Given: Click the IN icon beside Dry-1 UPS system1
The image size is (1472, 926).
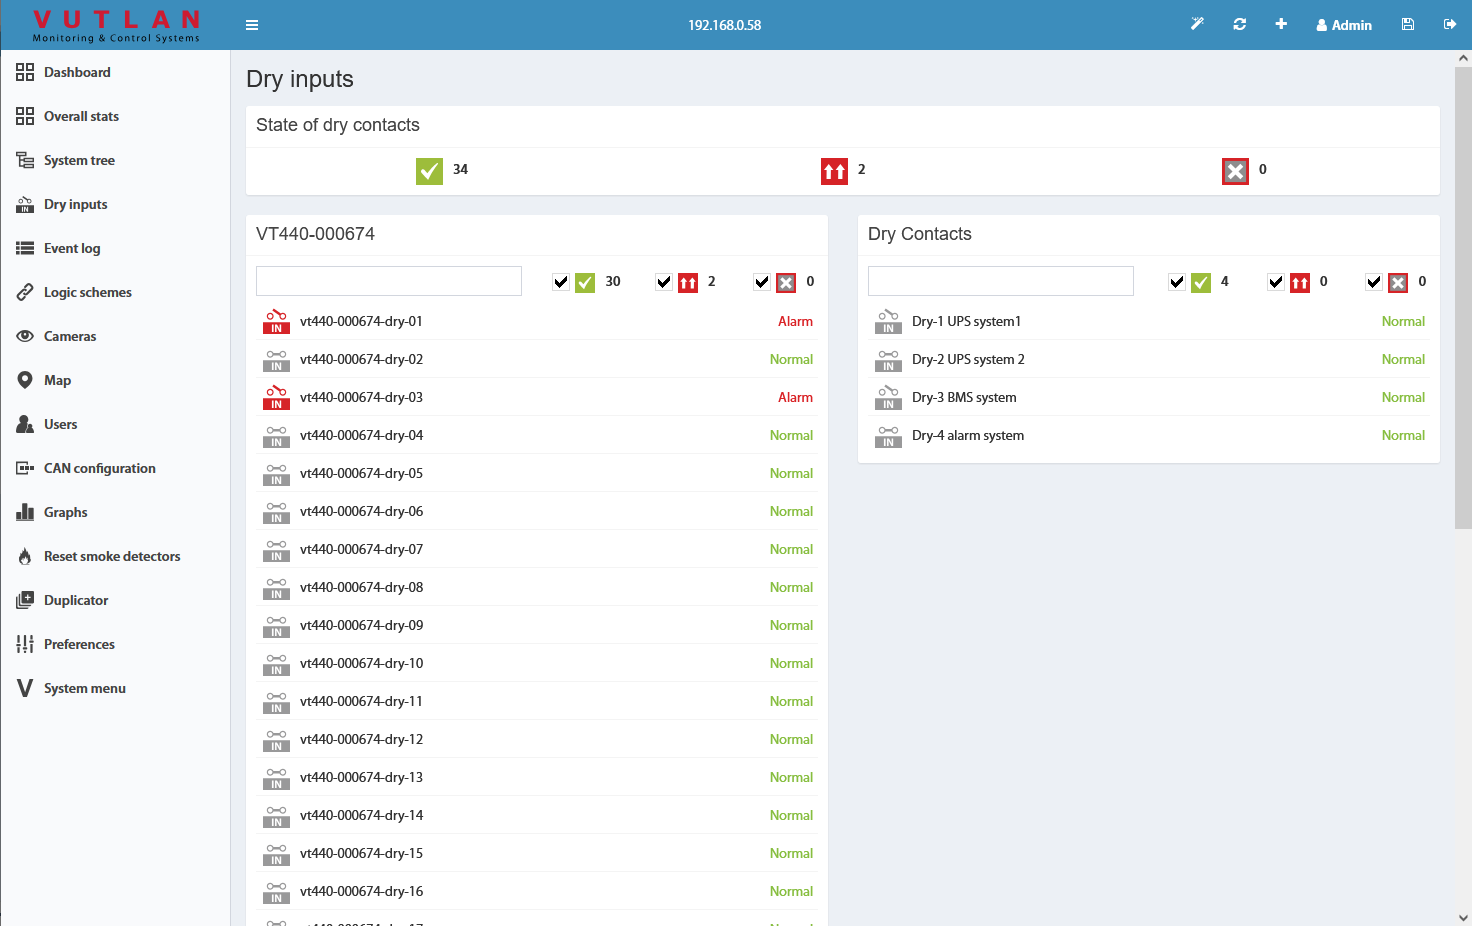Looking at the screenshot, I should (888, 321).
